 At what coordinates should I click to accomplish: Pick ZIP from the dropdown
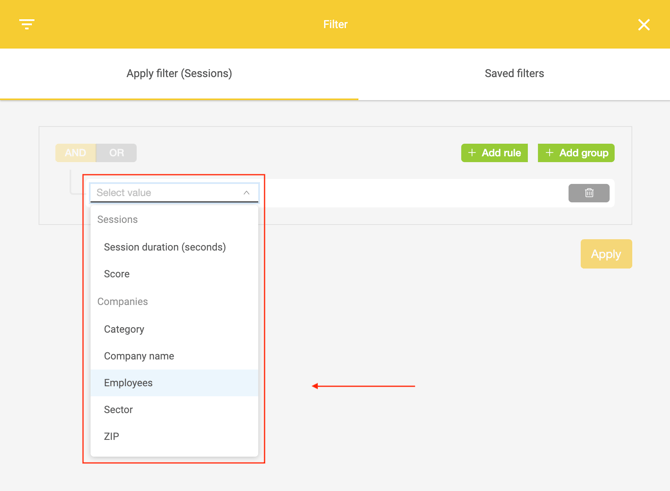point(111,437)
